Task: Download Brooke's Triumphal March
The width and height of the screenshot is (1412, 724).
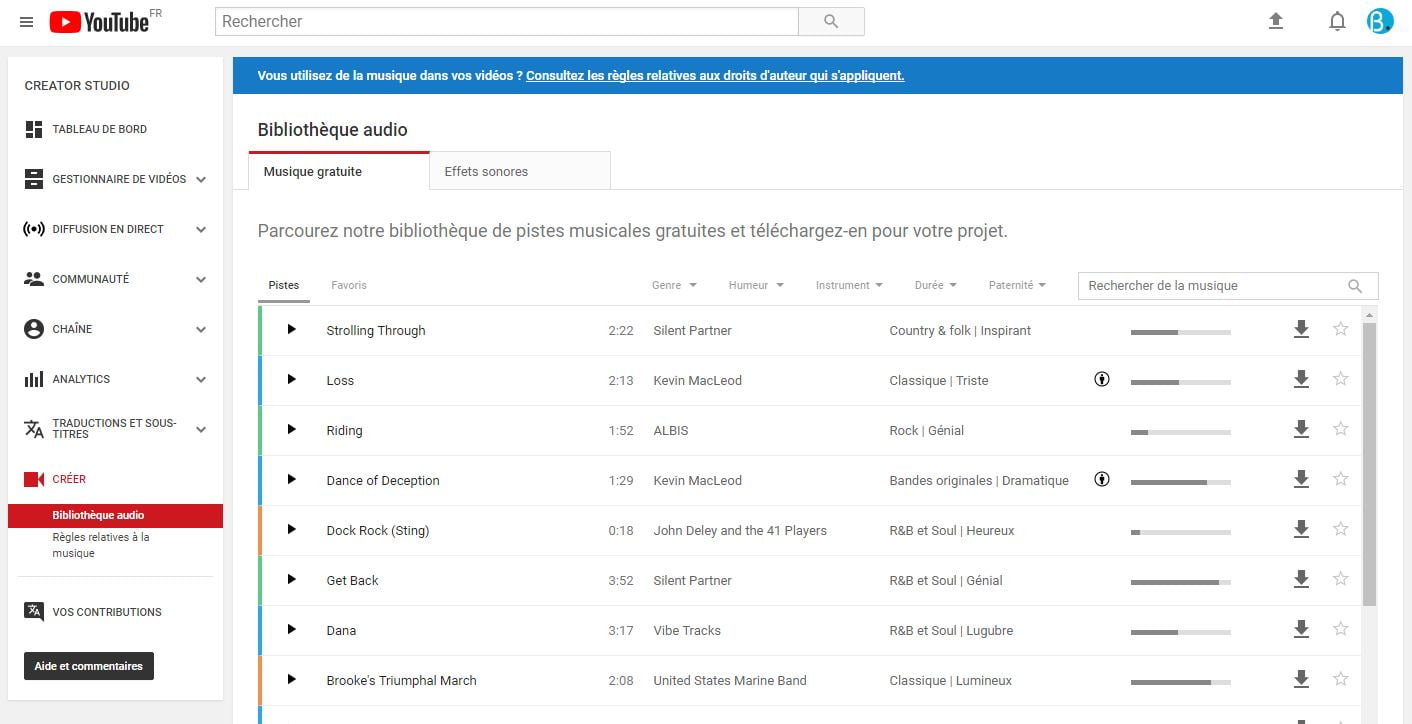Action: 1301,679
